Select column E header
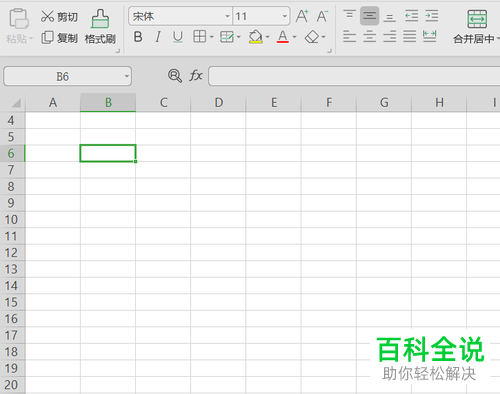The height and width of the screenshot is (394, 500). pos(274,103)
